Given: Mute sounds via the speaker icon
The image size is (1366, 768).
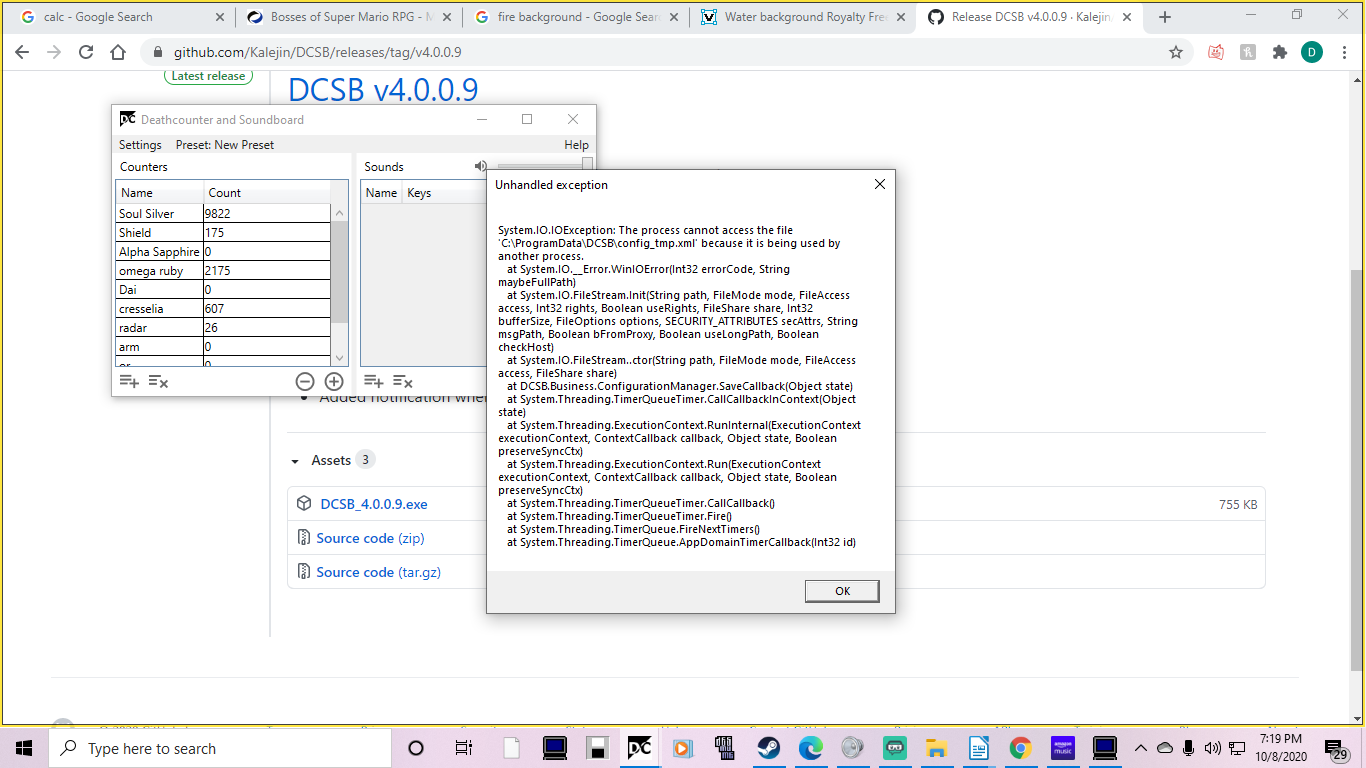Looking at the screenshot, I should tap(480, 166).
